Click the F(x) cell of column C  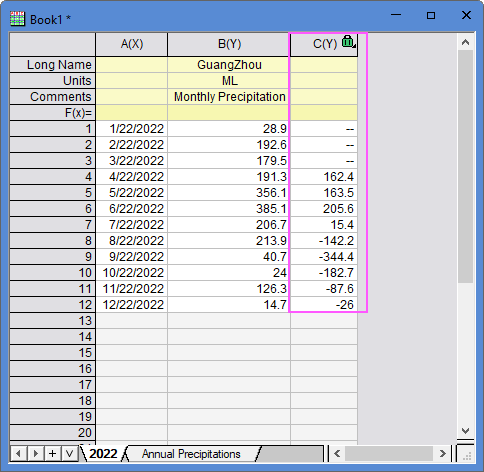[x=324, y=113]
